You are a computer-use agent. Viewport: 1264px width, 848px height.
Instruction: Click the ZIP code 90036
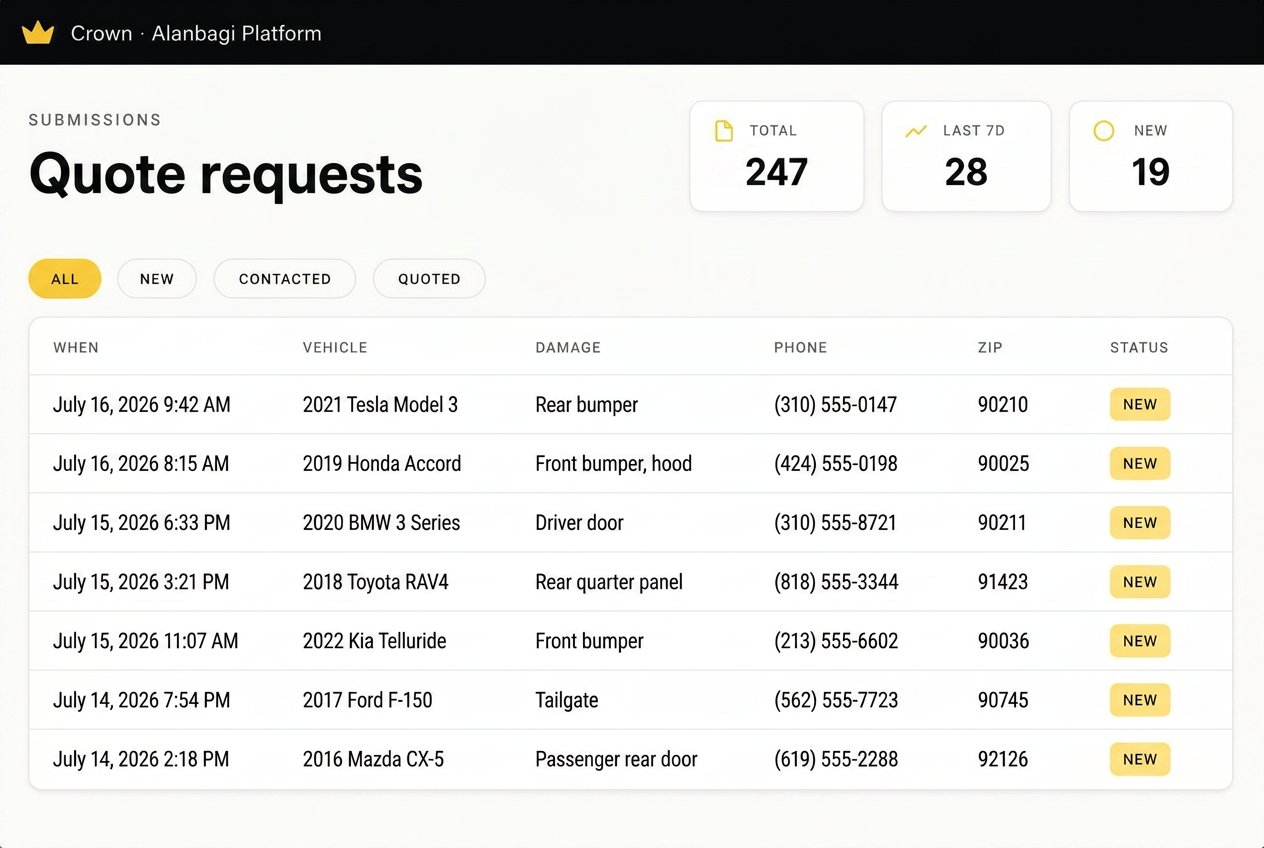click(x=1004, y=641)
